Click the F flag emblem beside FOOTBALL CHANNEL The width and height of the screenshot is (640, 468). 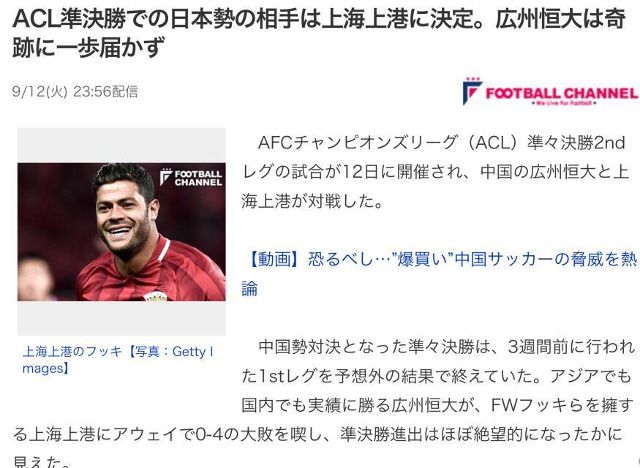pyautogui.click(x=472, y=91)
